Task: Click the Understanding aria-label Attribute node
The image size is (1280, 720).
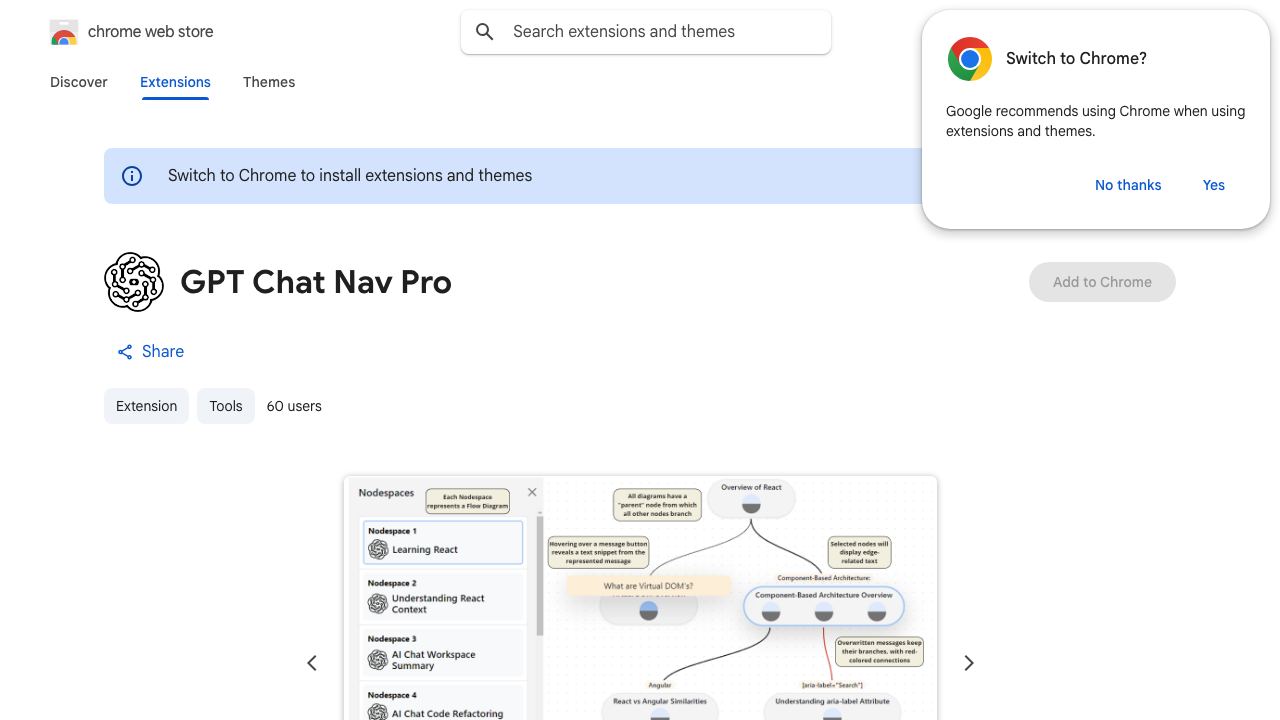Action: pyautogui.click(x=832, y=706)
